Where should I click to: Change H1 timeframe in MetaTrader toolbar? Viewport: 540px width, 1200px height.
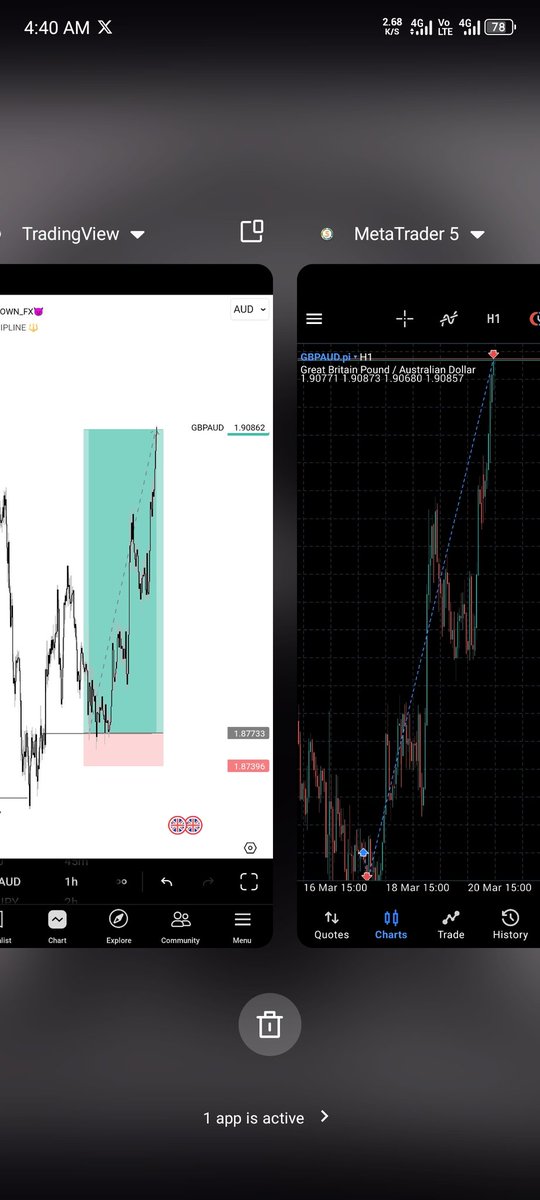(493, 319)
